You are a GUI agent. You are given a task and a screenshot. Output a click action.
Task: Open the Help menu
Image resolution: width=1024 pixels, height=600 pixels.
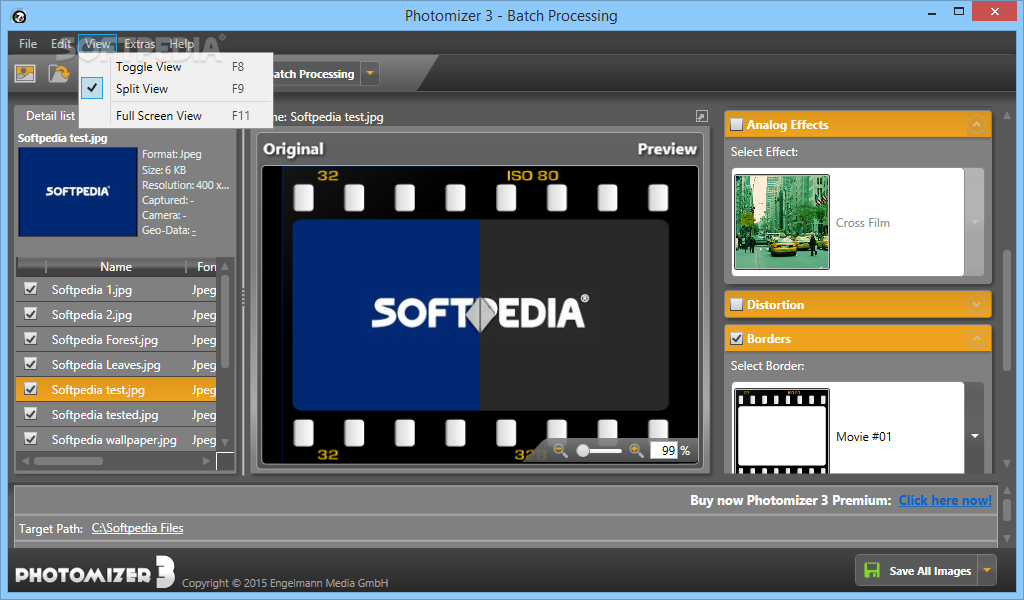click(x=182, y=44)
